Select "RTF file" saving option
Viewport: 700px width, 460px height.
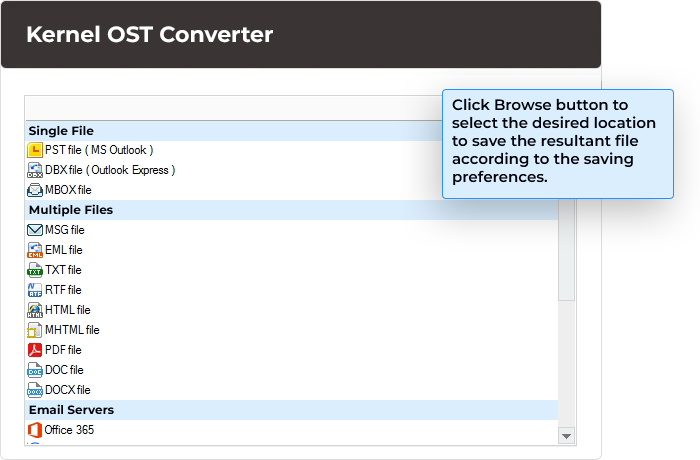(292, 290)
